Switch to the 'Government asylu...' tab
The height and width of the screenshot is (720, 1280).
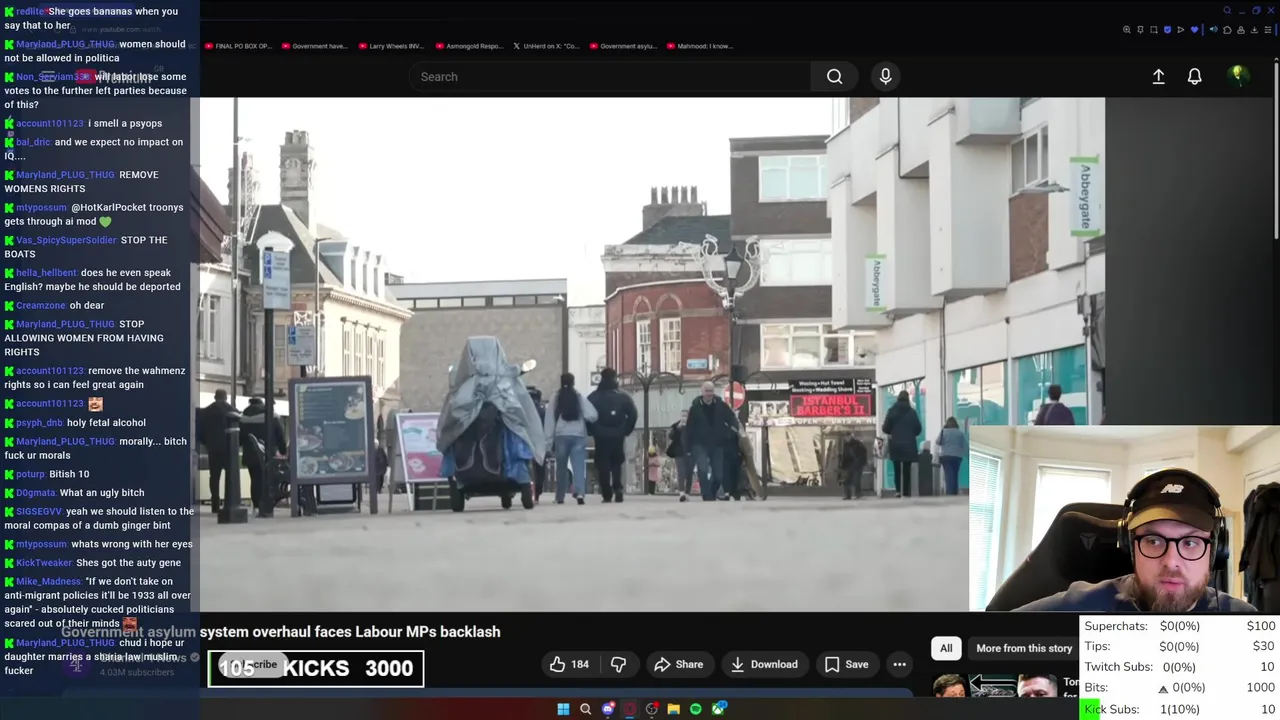click(x=622, y=46)
